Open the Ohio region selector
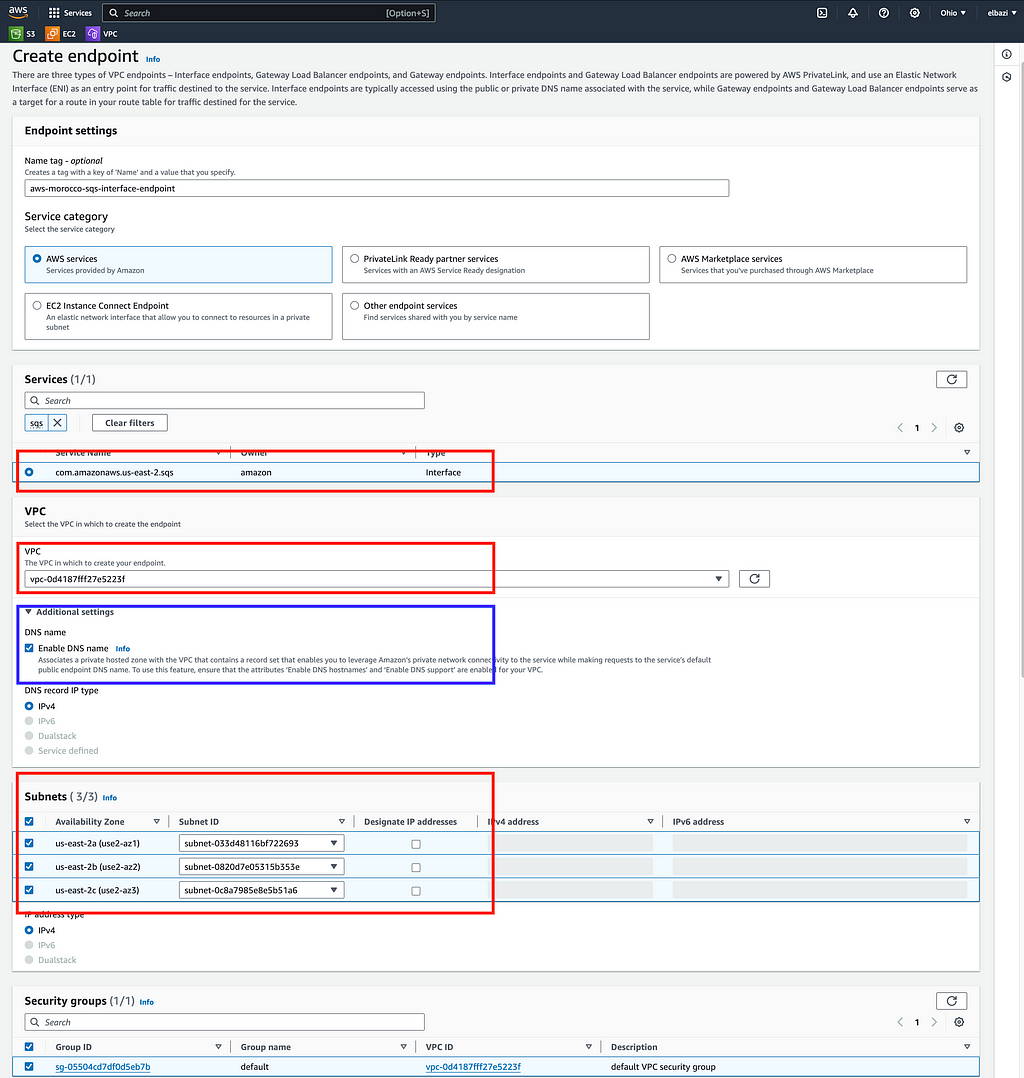 pos(953,13)
